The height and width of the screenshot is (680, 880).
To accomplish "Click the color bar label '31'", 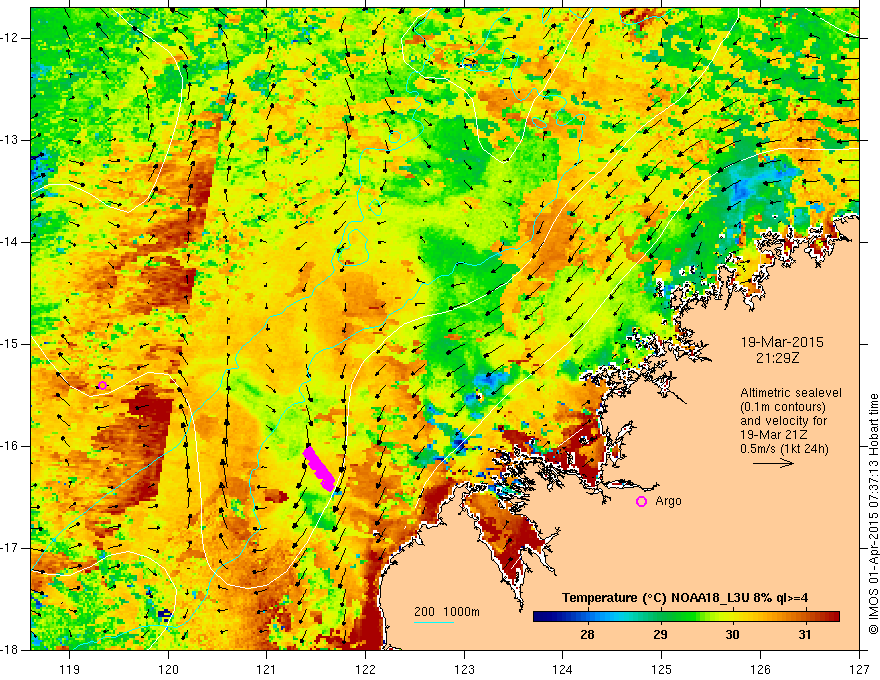I will (x=805, y=635).
